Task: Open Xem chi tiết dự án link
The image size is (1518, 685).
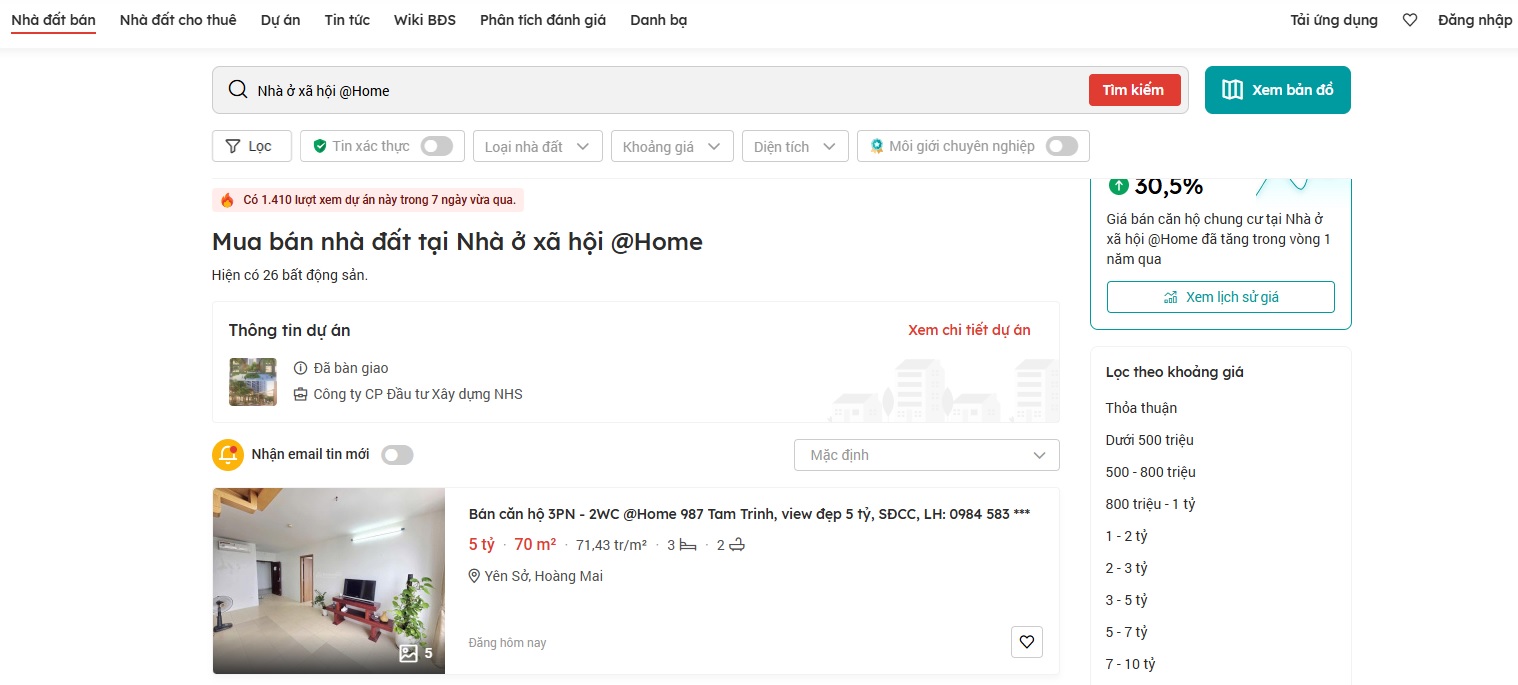Action: pos(968,329)
